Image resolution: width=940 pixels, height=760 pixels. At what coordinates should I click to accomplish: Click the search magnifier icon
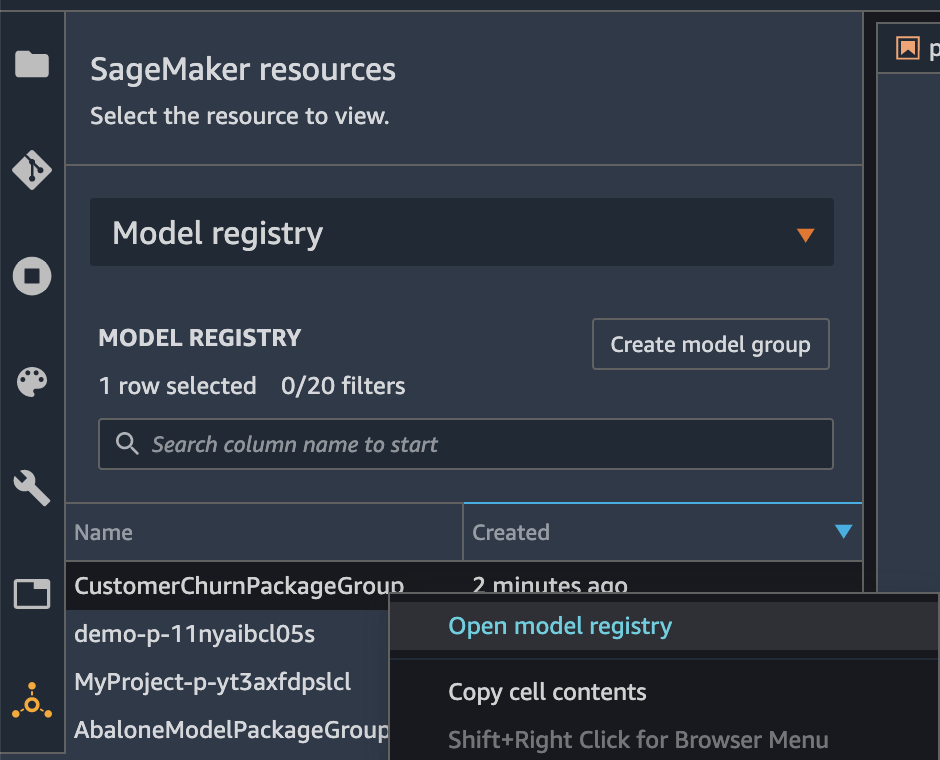tap(127, 444)
